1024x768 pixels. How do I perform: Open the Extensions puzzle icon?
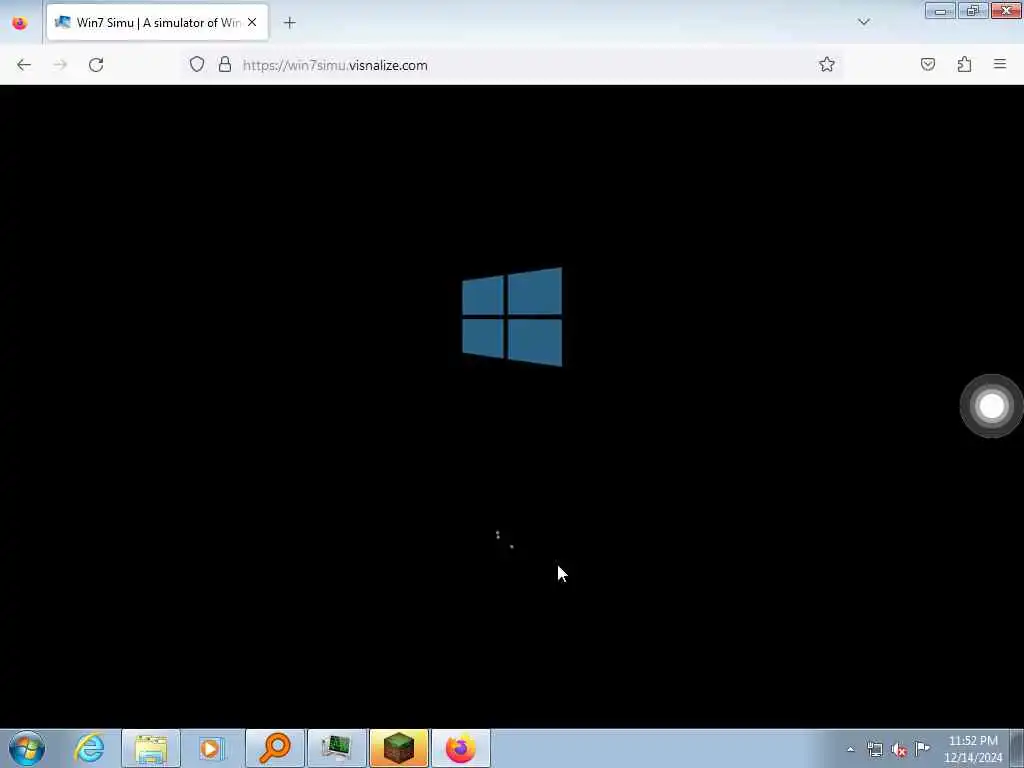click(x=964, y=64)
